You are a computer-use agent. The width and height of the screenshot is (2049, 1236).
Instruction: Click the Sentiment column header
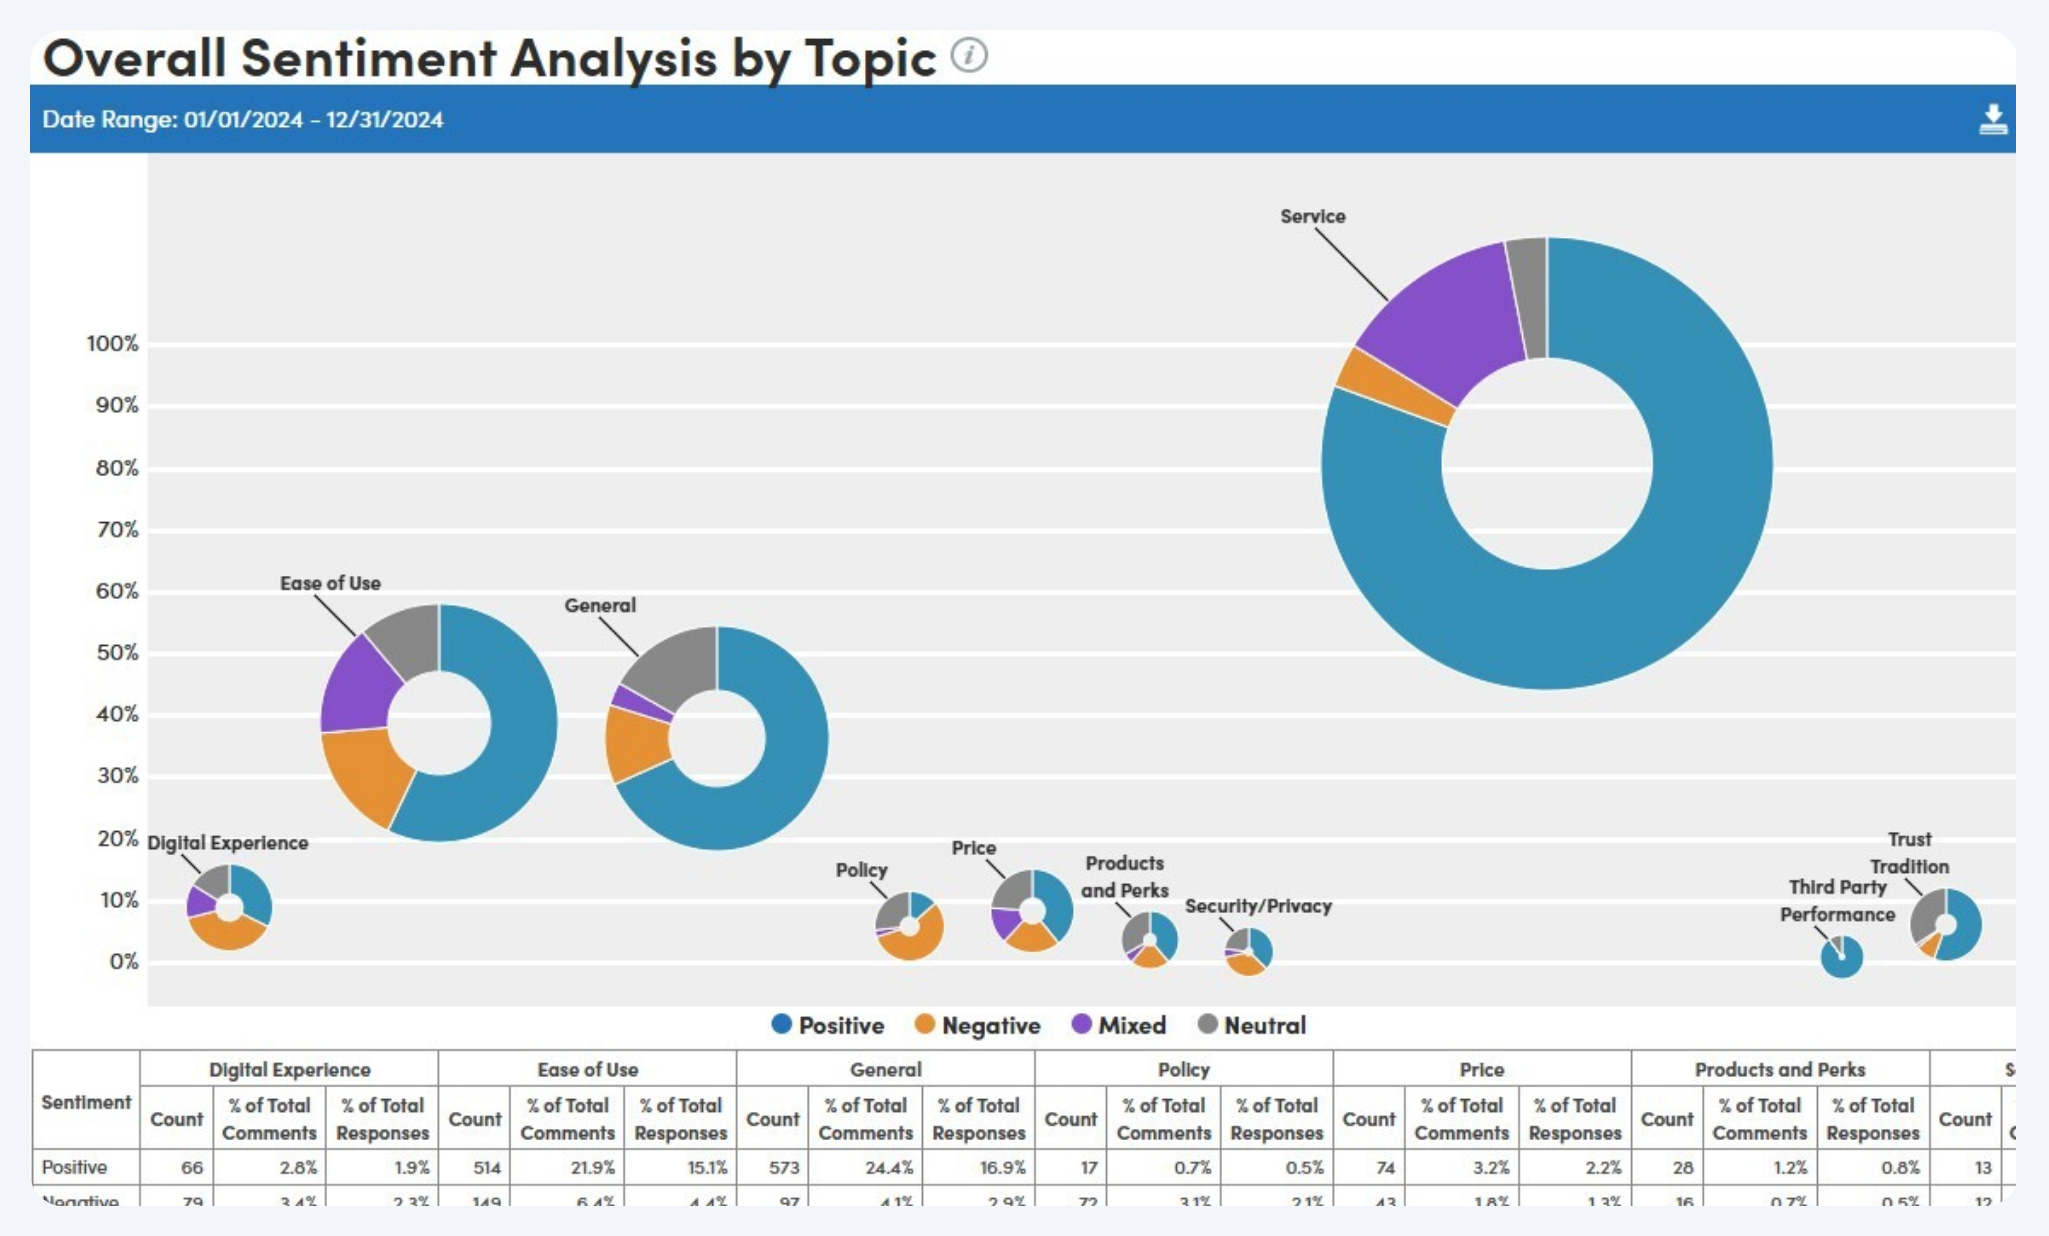[86, 1101]
